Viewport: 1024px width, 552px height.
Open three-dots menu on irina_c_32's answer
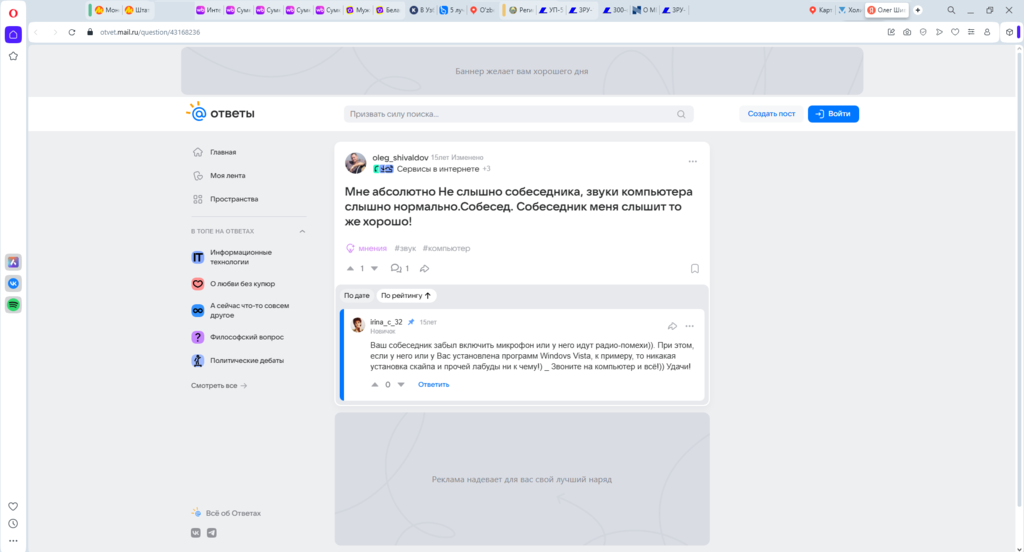click(689, 326)
